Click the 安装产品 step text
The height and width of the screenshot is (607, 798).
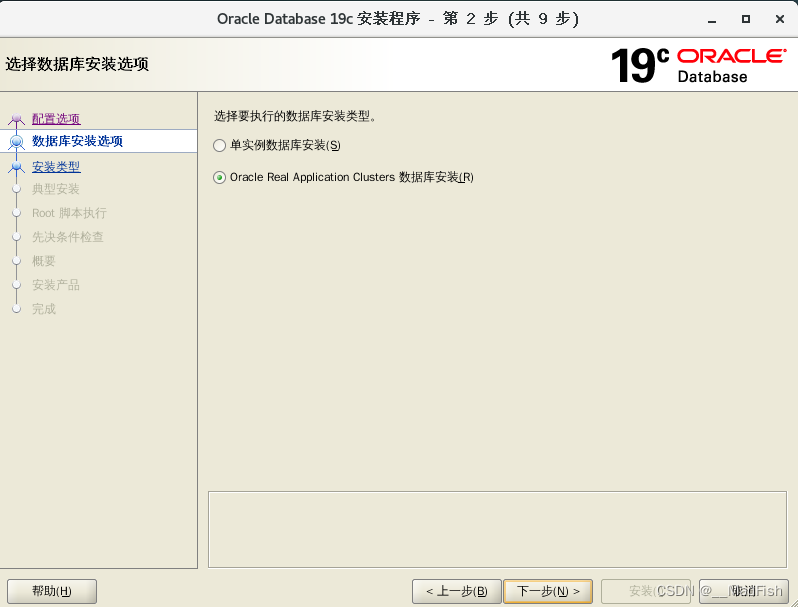pyautogui.click(x=56, y=285)
